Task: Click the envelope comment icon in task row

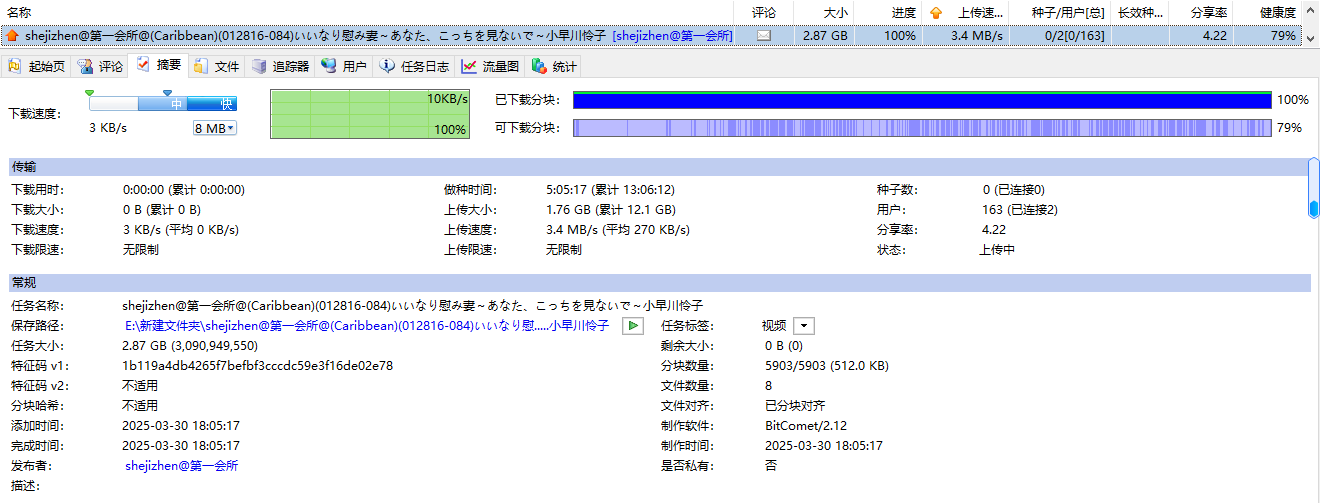Action: (x=764, y=35)
